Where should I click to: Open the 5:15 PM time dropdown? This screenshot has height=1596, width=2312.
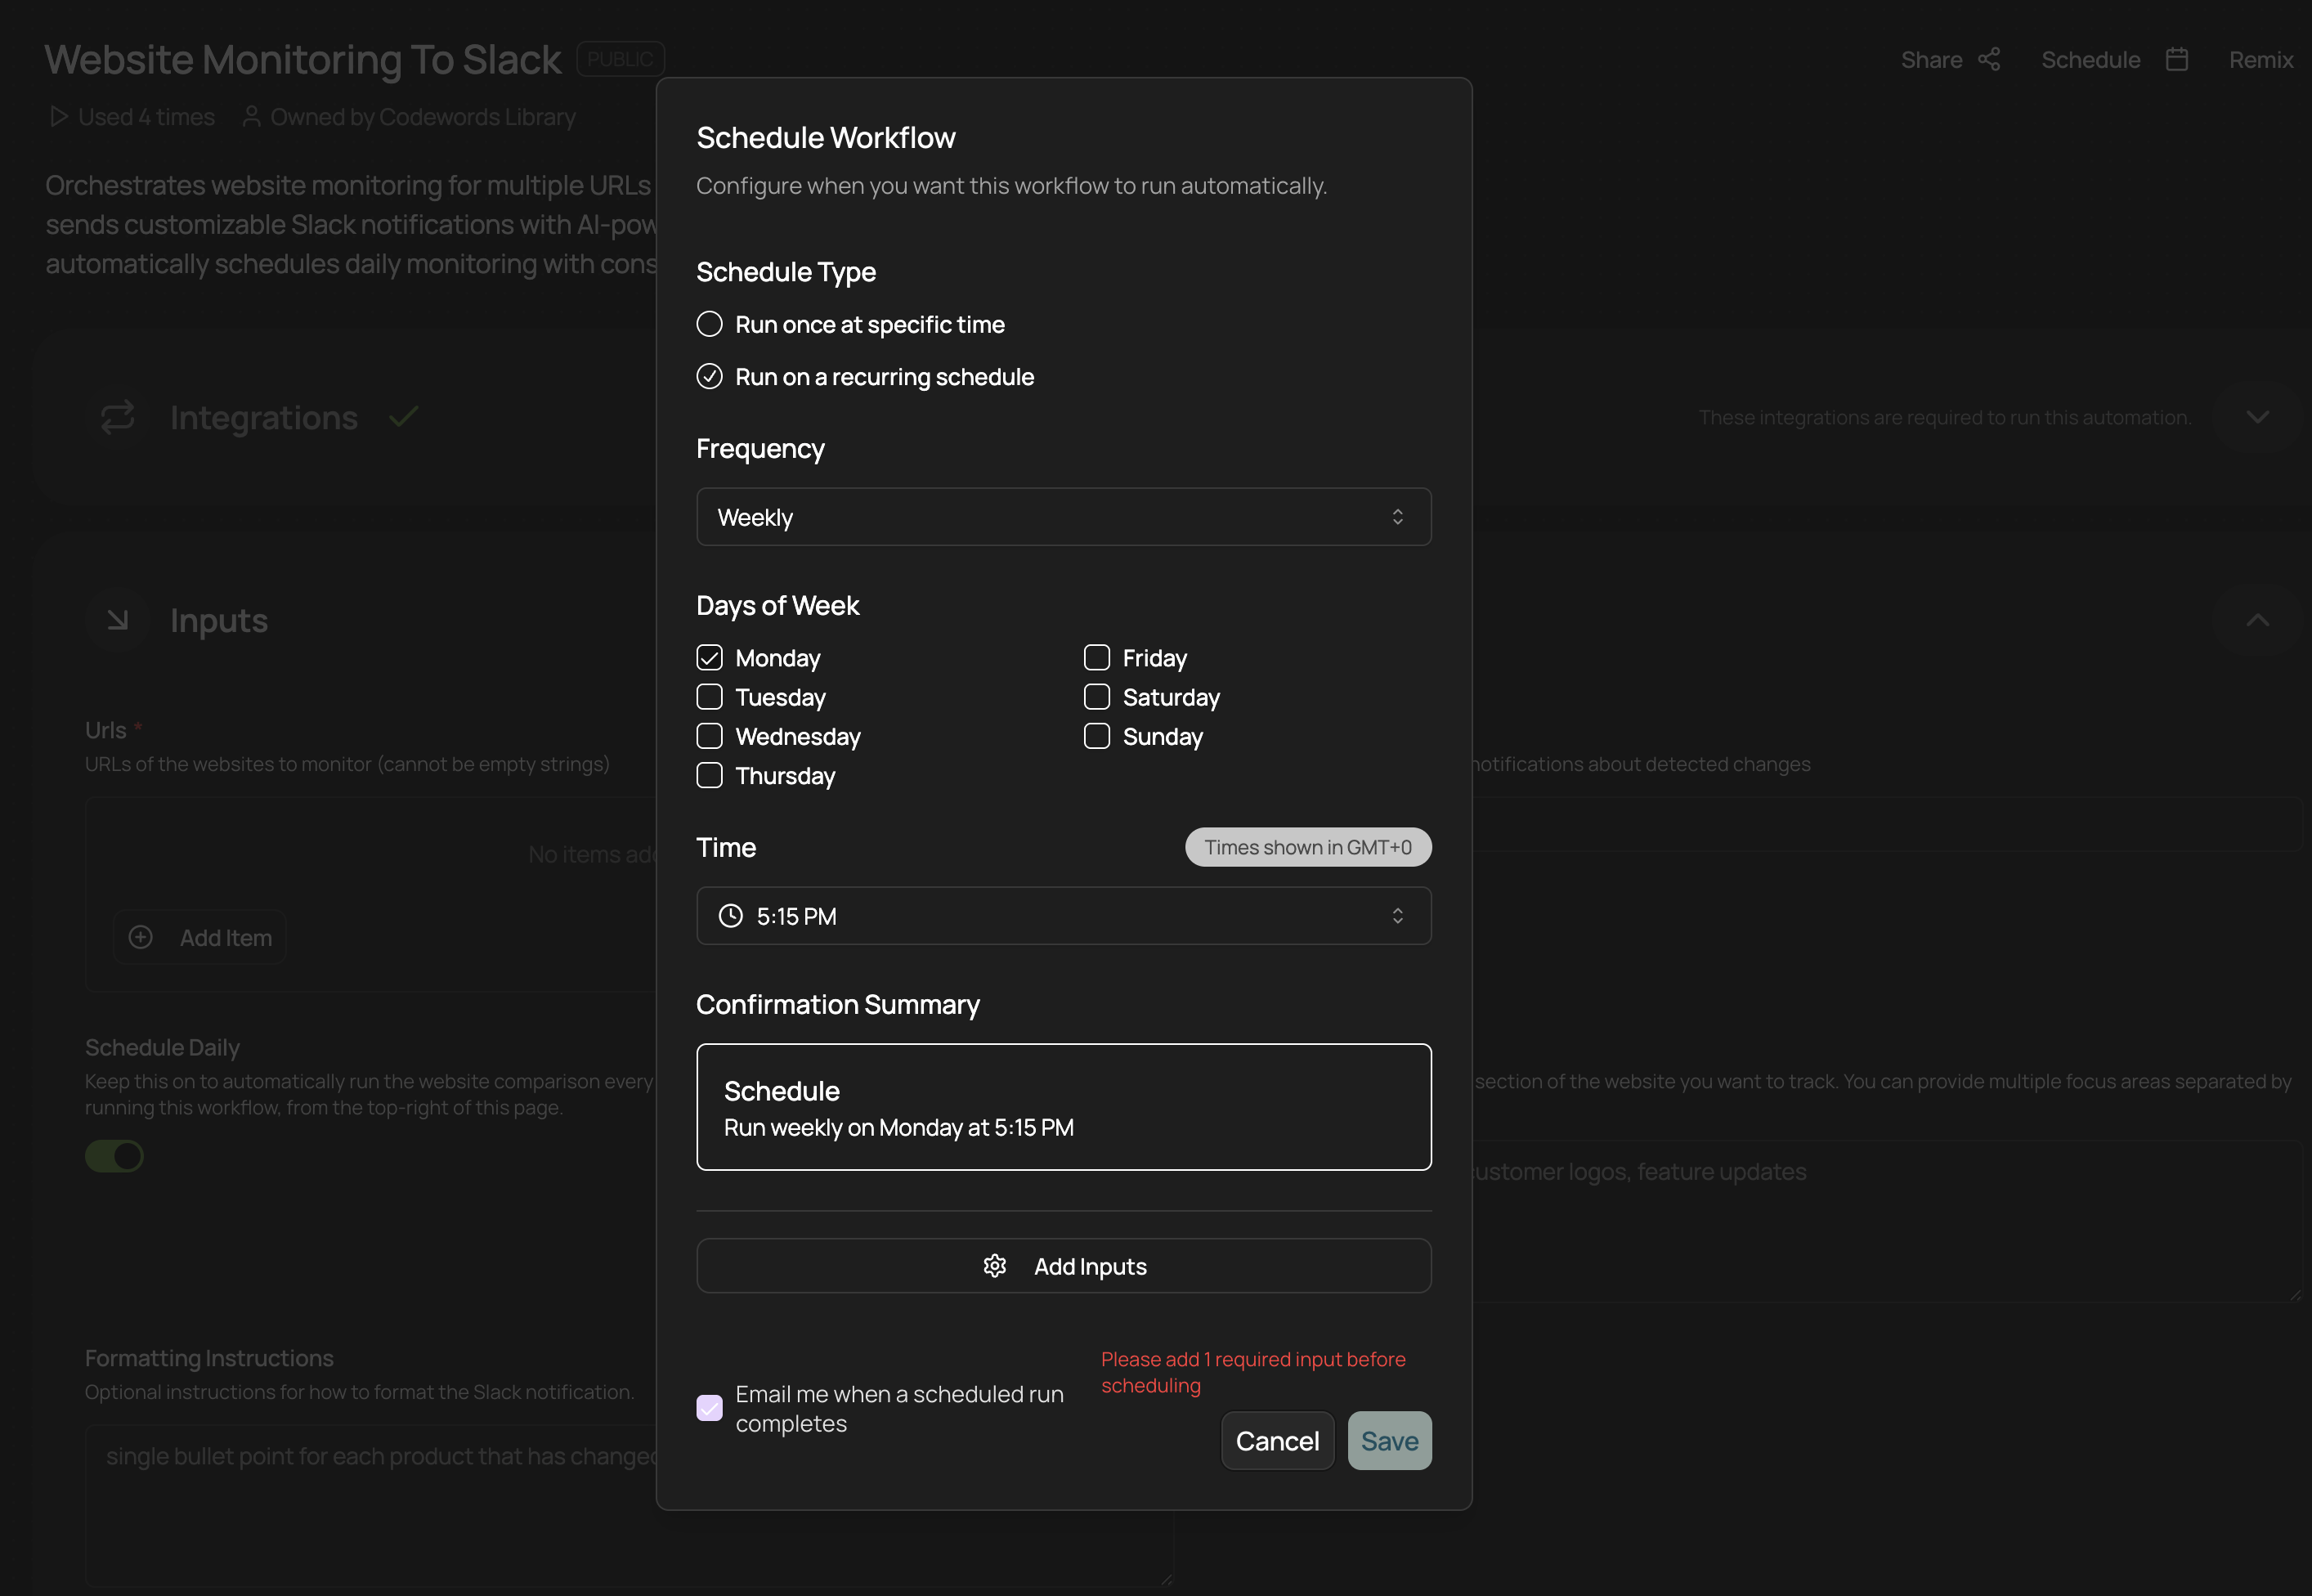(1063, 916)
